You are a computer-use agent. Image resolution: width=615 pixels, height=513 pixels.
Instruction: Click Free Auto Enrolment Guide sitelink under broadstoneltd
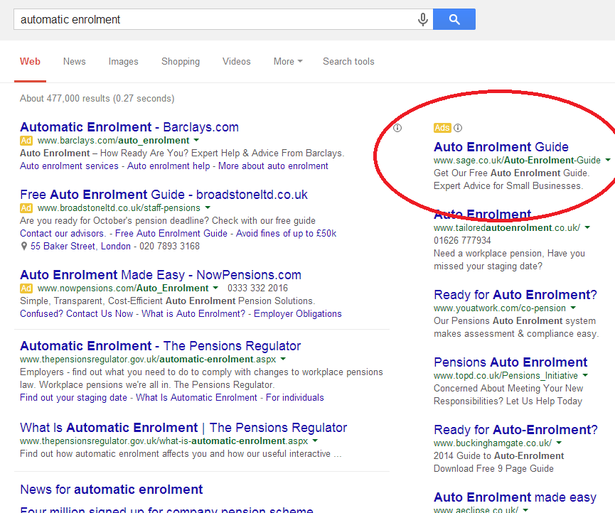[171, 233]
